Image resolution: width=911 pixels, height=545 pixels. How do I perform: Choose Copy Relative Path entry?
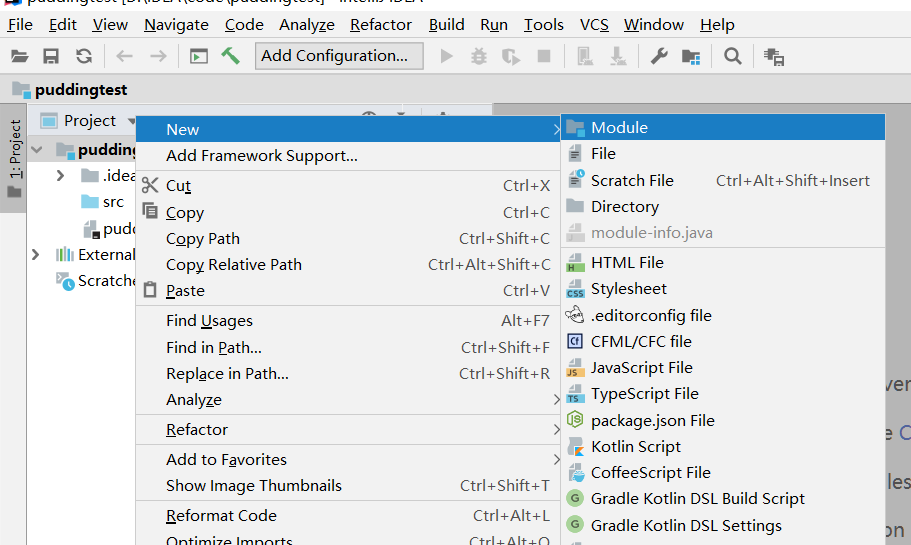[x=348, y=265]
